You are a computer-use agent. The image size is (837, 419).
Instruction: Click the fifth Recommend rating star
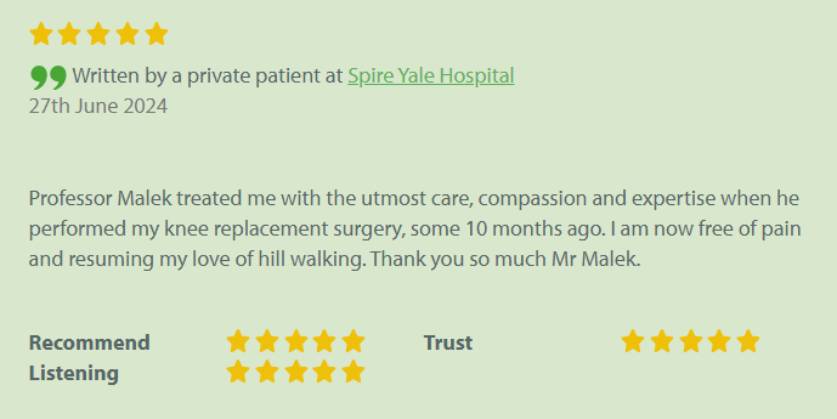(353, 342)
